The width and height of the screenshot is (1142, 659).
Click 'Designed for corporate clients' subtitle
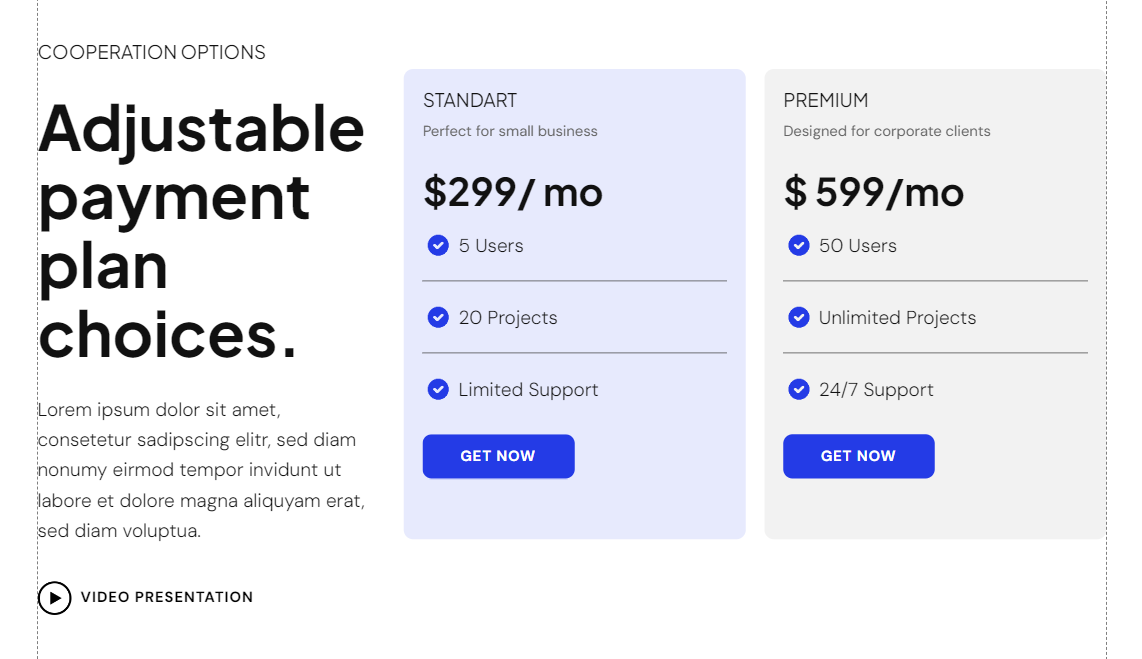click(x=887, y=131)
